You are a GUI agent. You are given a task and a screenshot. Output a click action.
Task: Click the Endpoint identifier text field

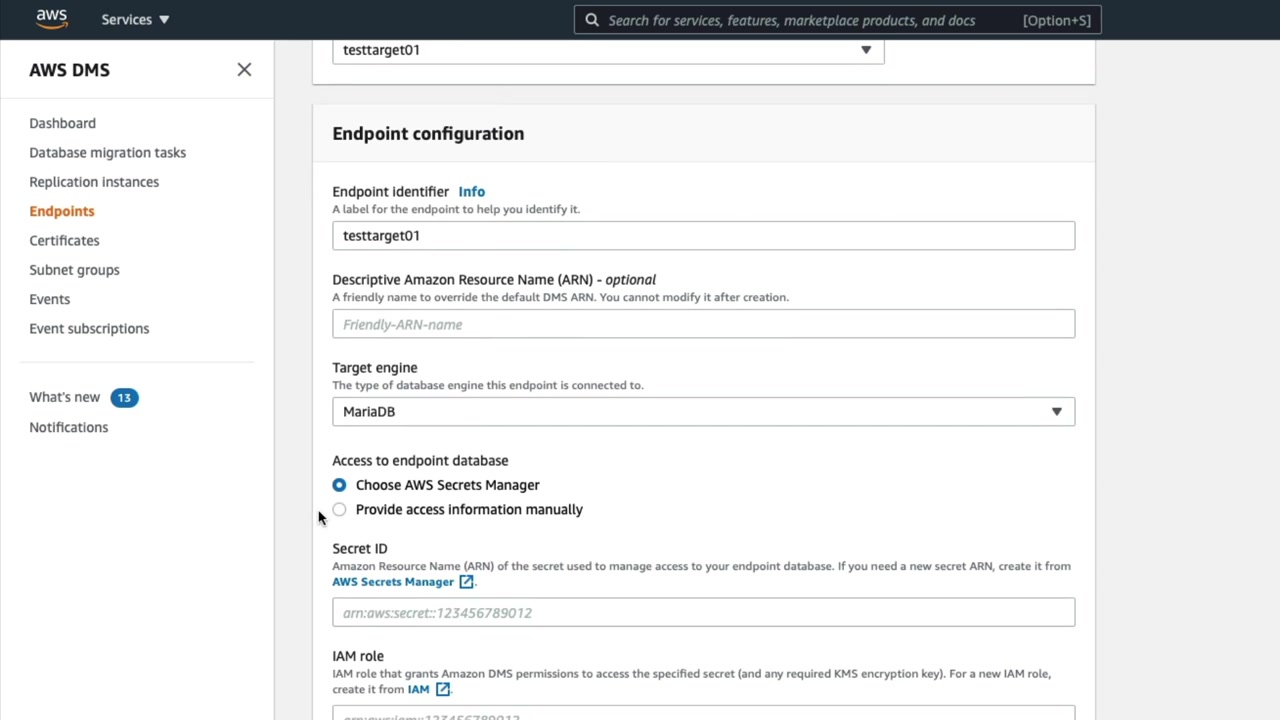(x=703, y=236)
